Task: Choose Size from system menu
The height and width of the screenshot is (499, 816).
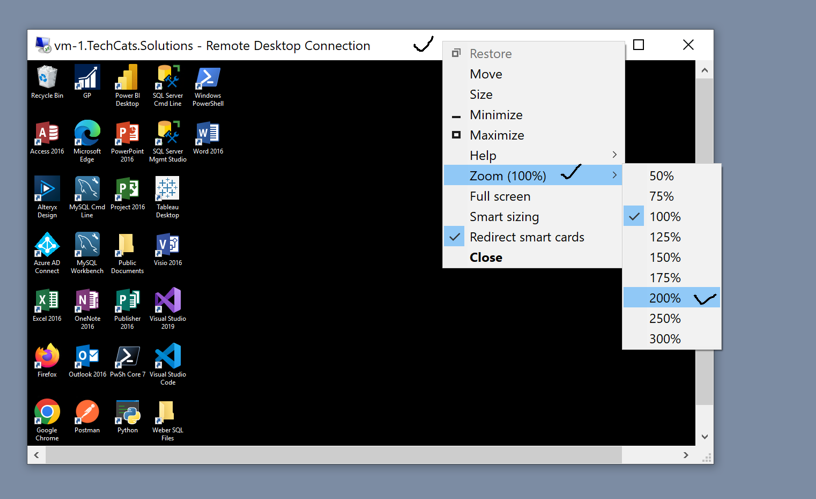Action: pyautogui.click(x=532, y=94)
